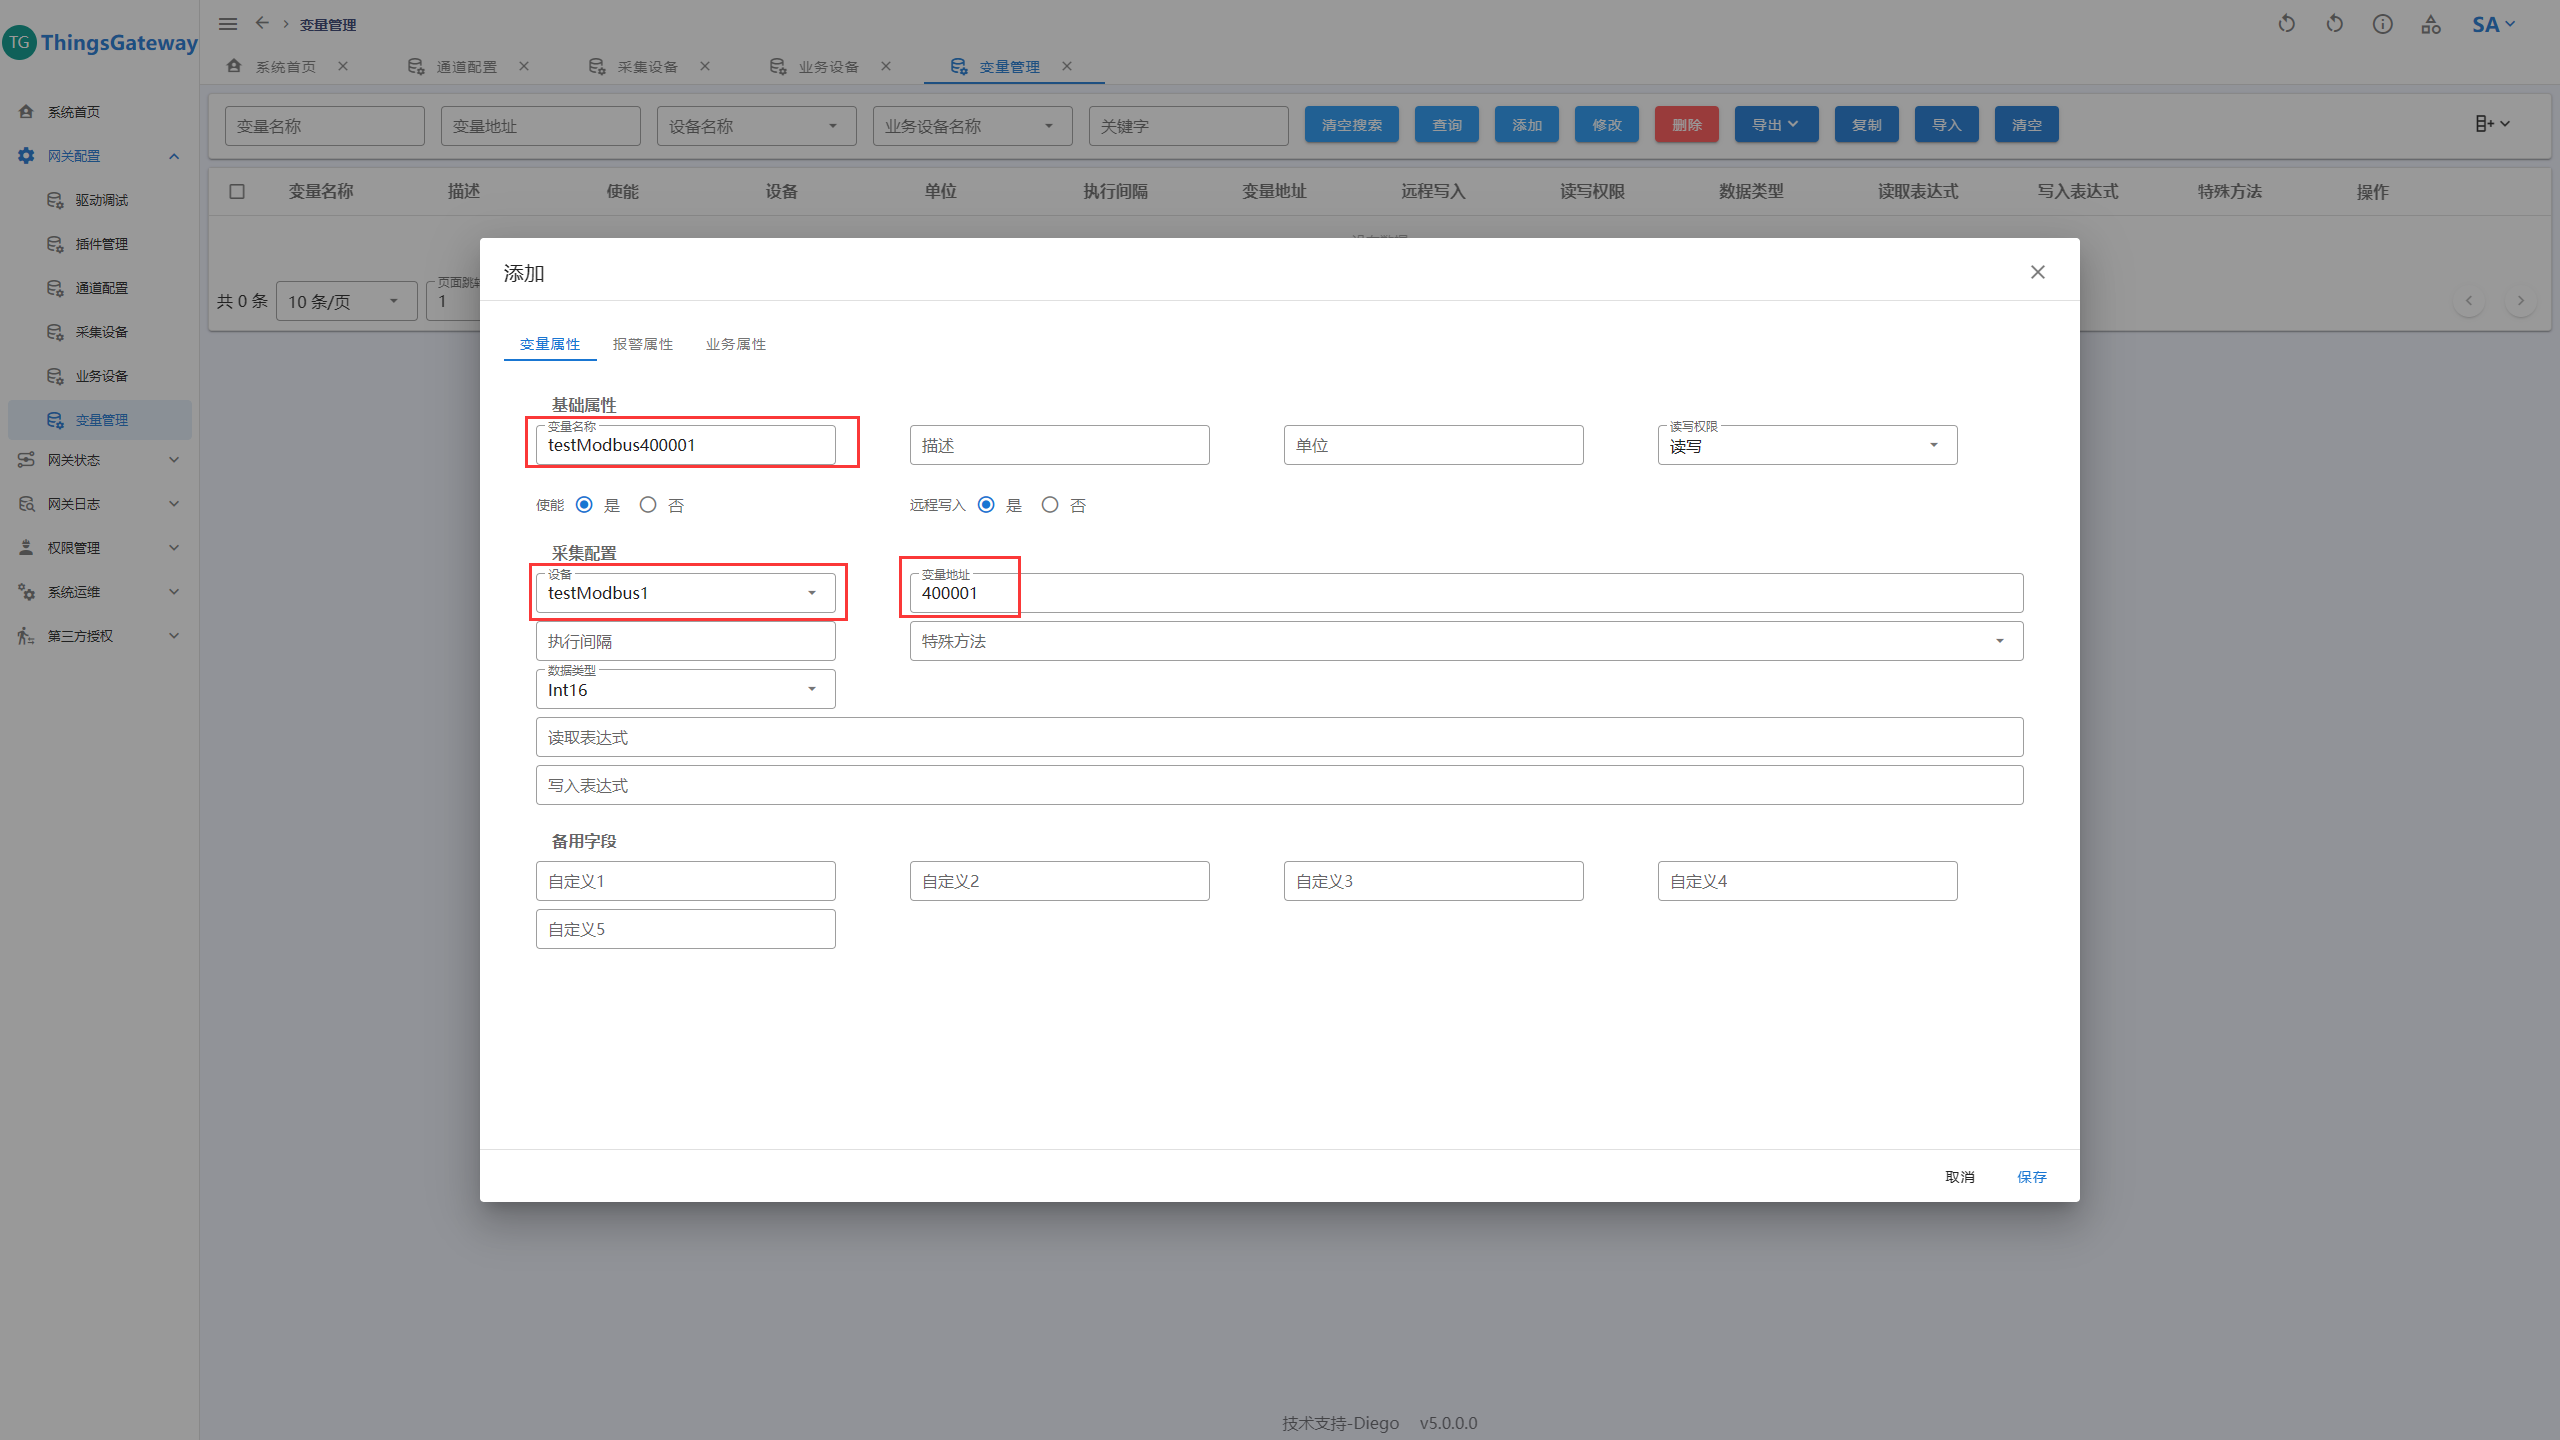Close the 添加 dialog with X icon
2560x1440 pixels.
pyautogui.click(x=2037, y=272)
